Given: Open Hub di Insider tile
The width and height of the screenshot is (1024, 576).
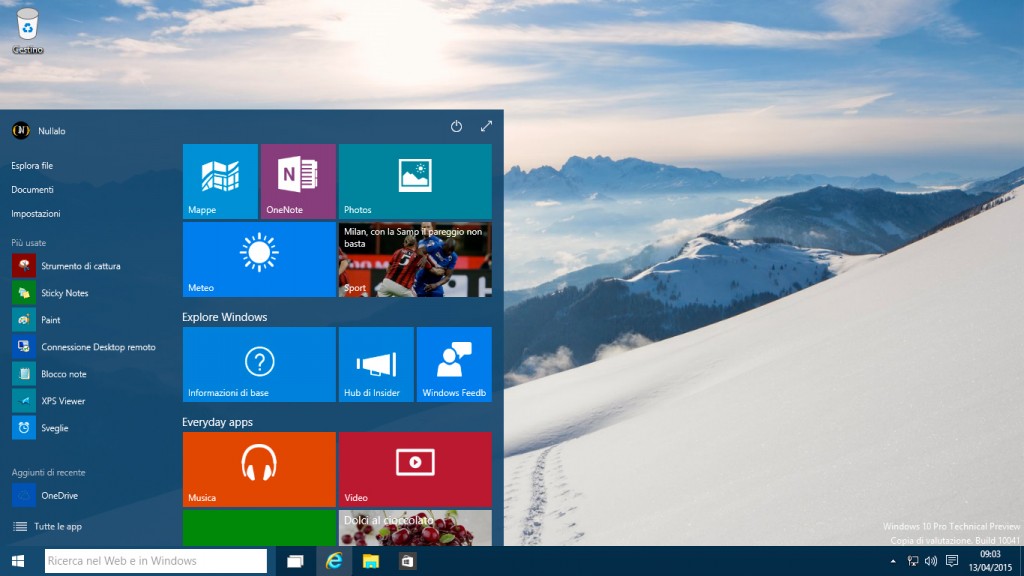Looking at the screenshot, I should [376, 364].
